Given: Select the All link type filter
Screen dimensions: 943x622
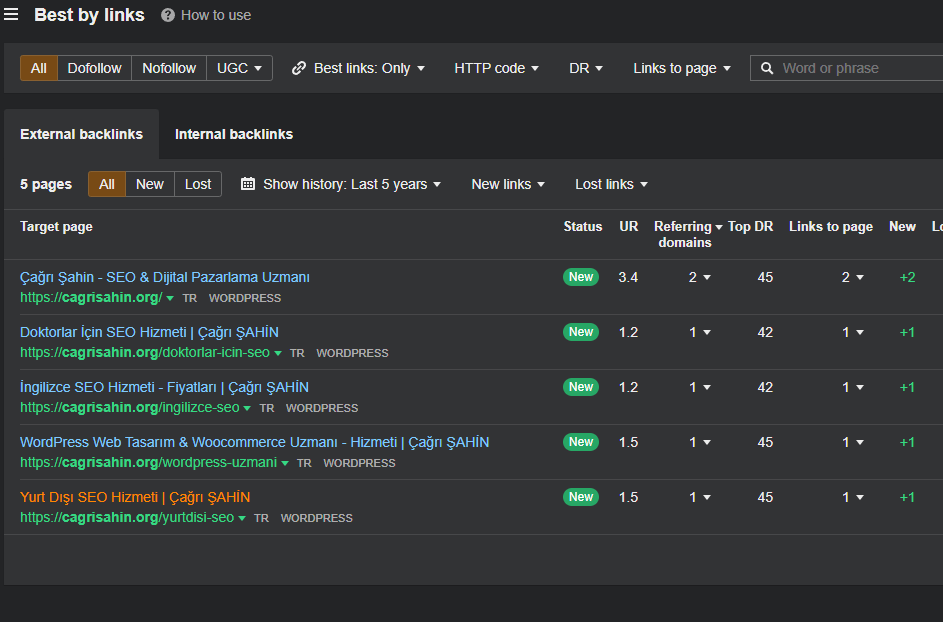Looking at the screenshot, I should [x=38, y=68].
